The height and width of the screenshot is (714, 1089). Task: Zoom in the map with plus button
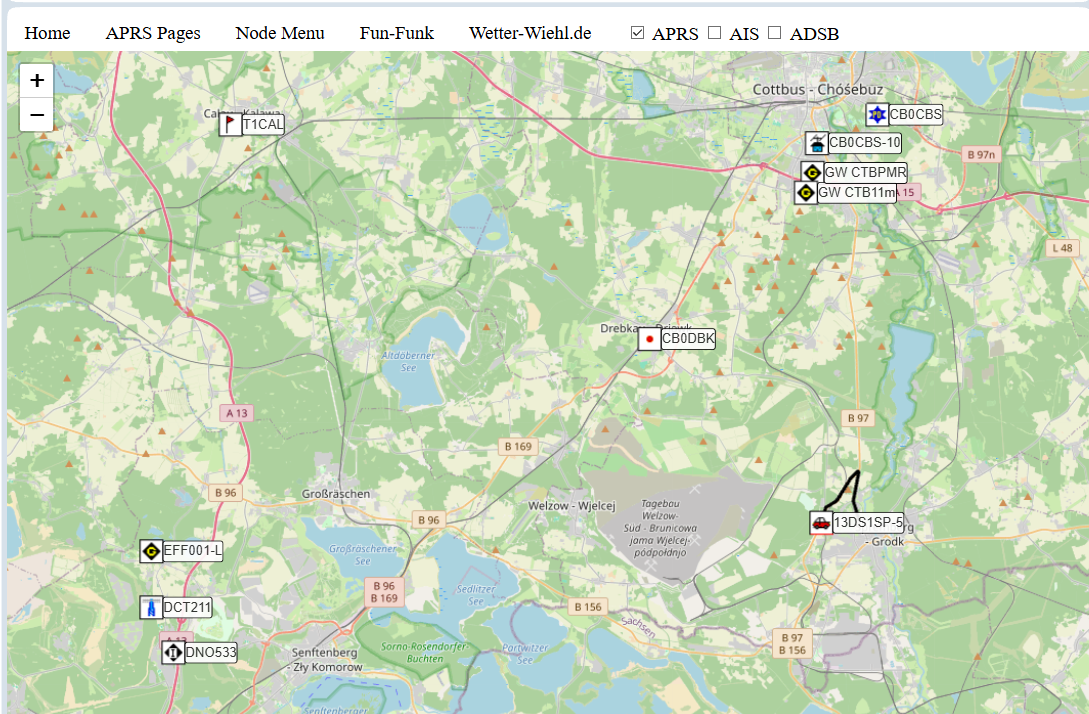(x=37, y=81)
